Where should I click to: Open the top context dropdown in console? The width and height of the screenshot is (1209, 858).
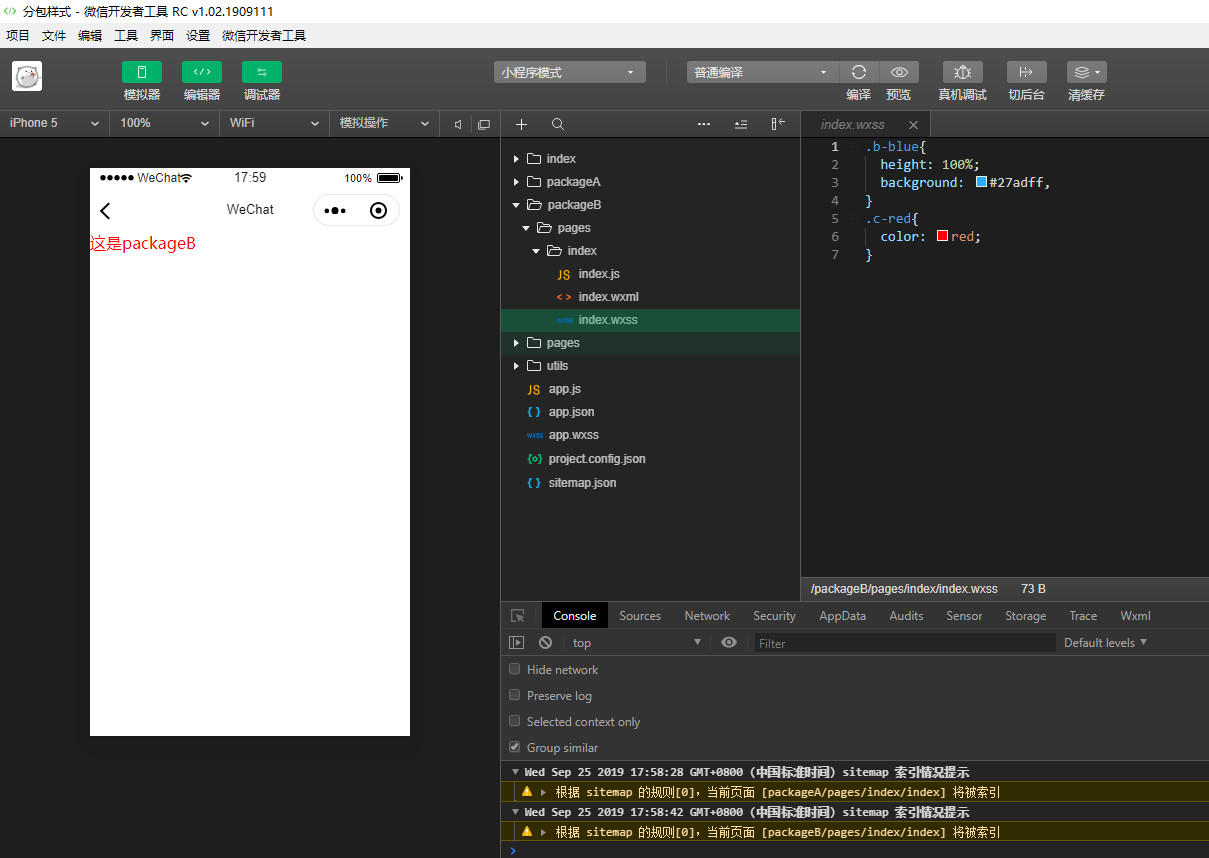636,643
